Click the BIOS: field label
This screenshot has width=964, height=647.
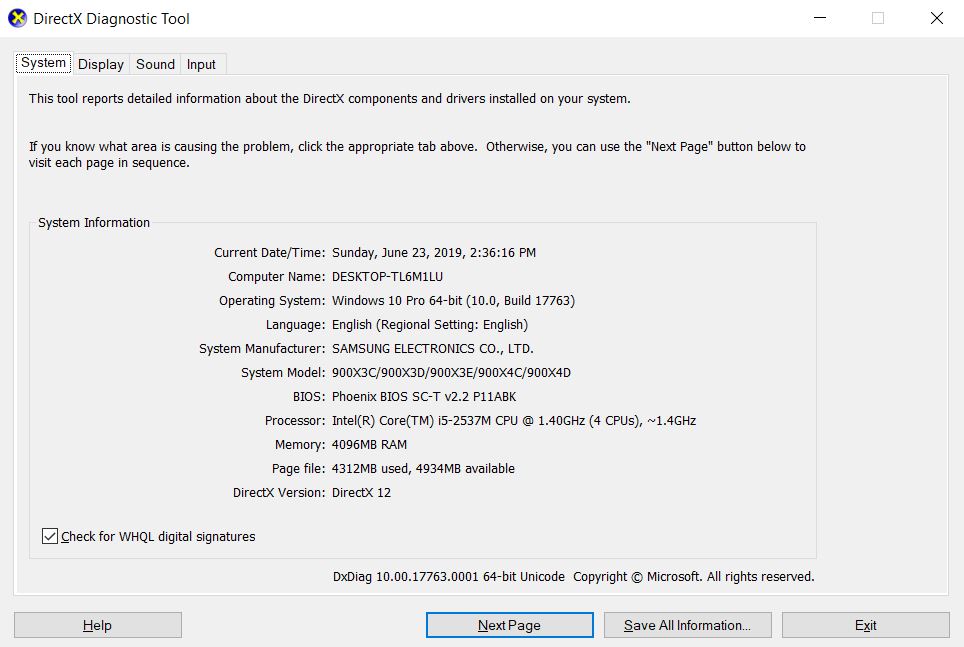[x=309, y=397]
